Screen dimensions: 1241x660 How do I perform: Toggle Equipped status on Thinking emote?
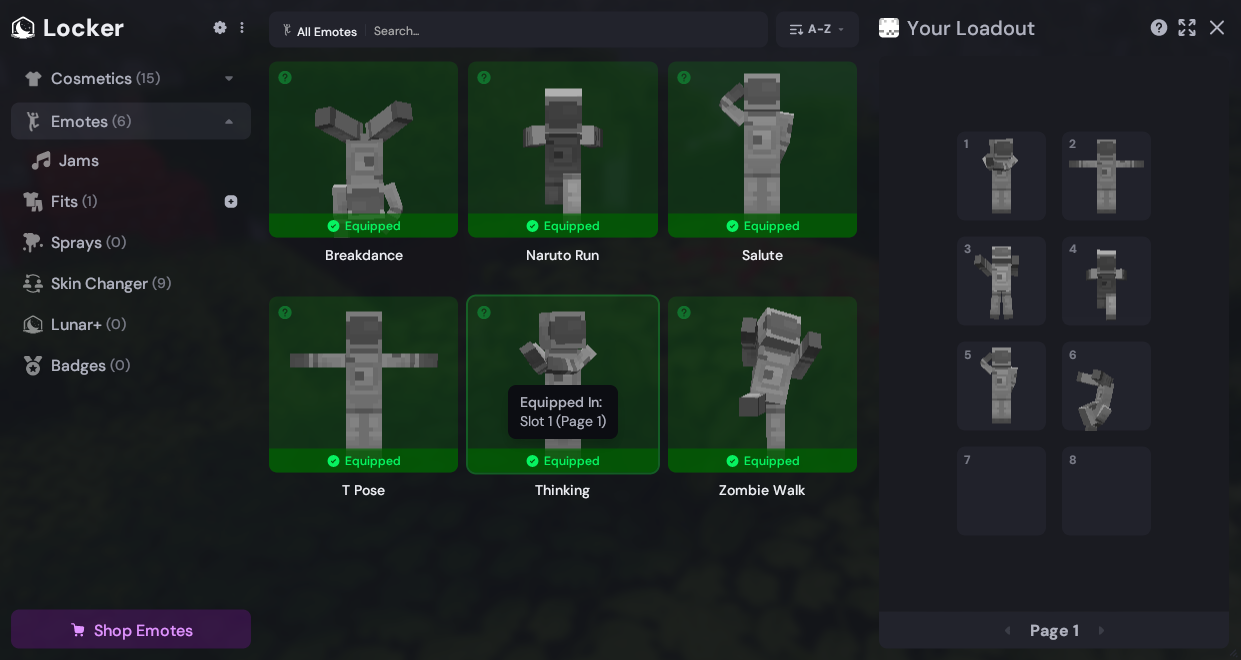(x=563, y=461)
